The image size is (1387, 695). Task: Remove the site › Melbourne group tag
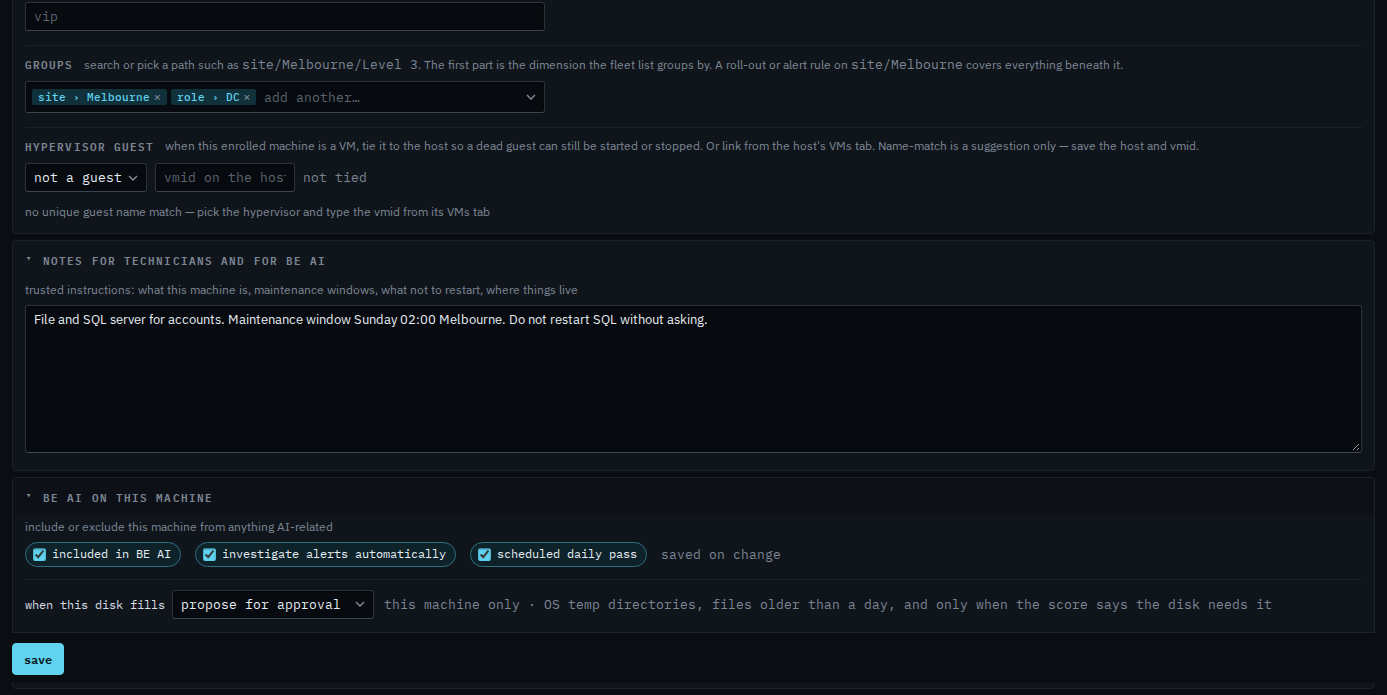point(157,98)
